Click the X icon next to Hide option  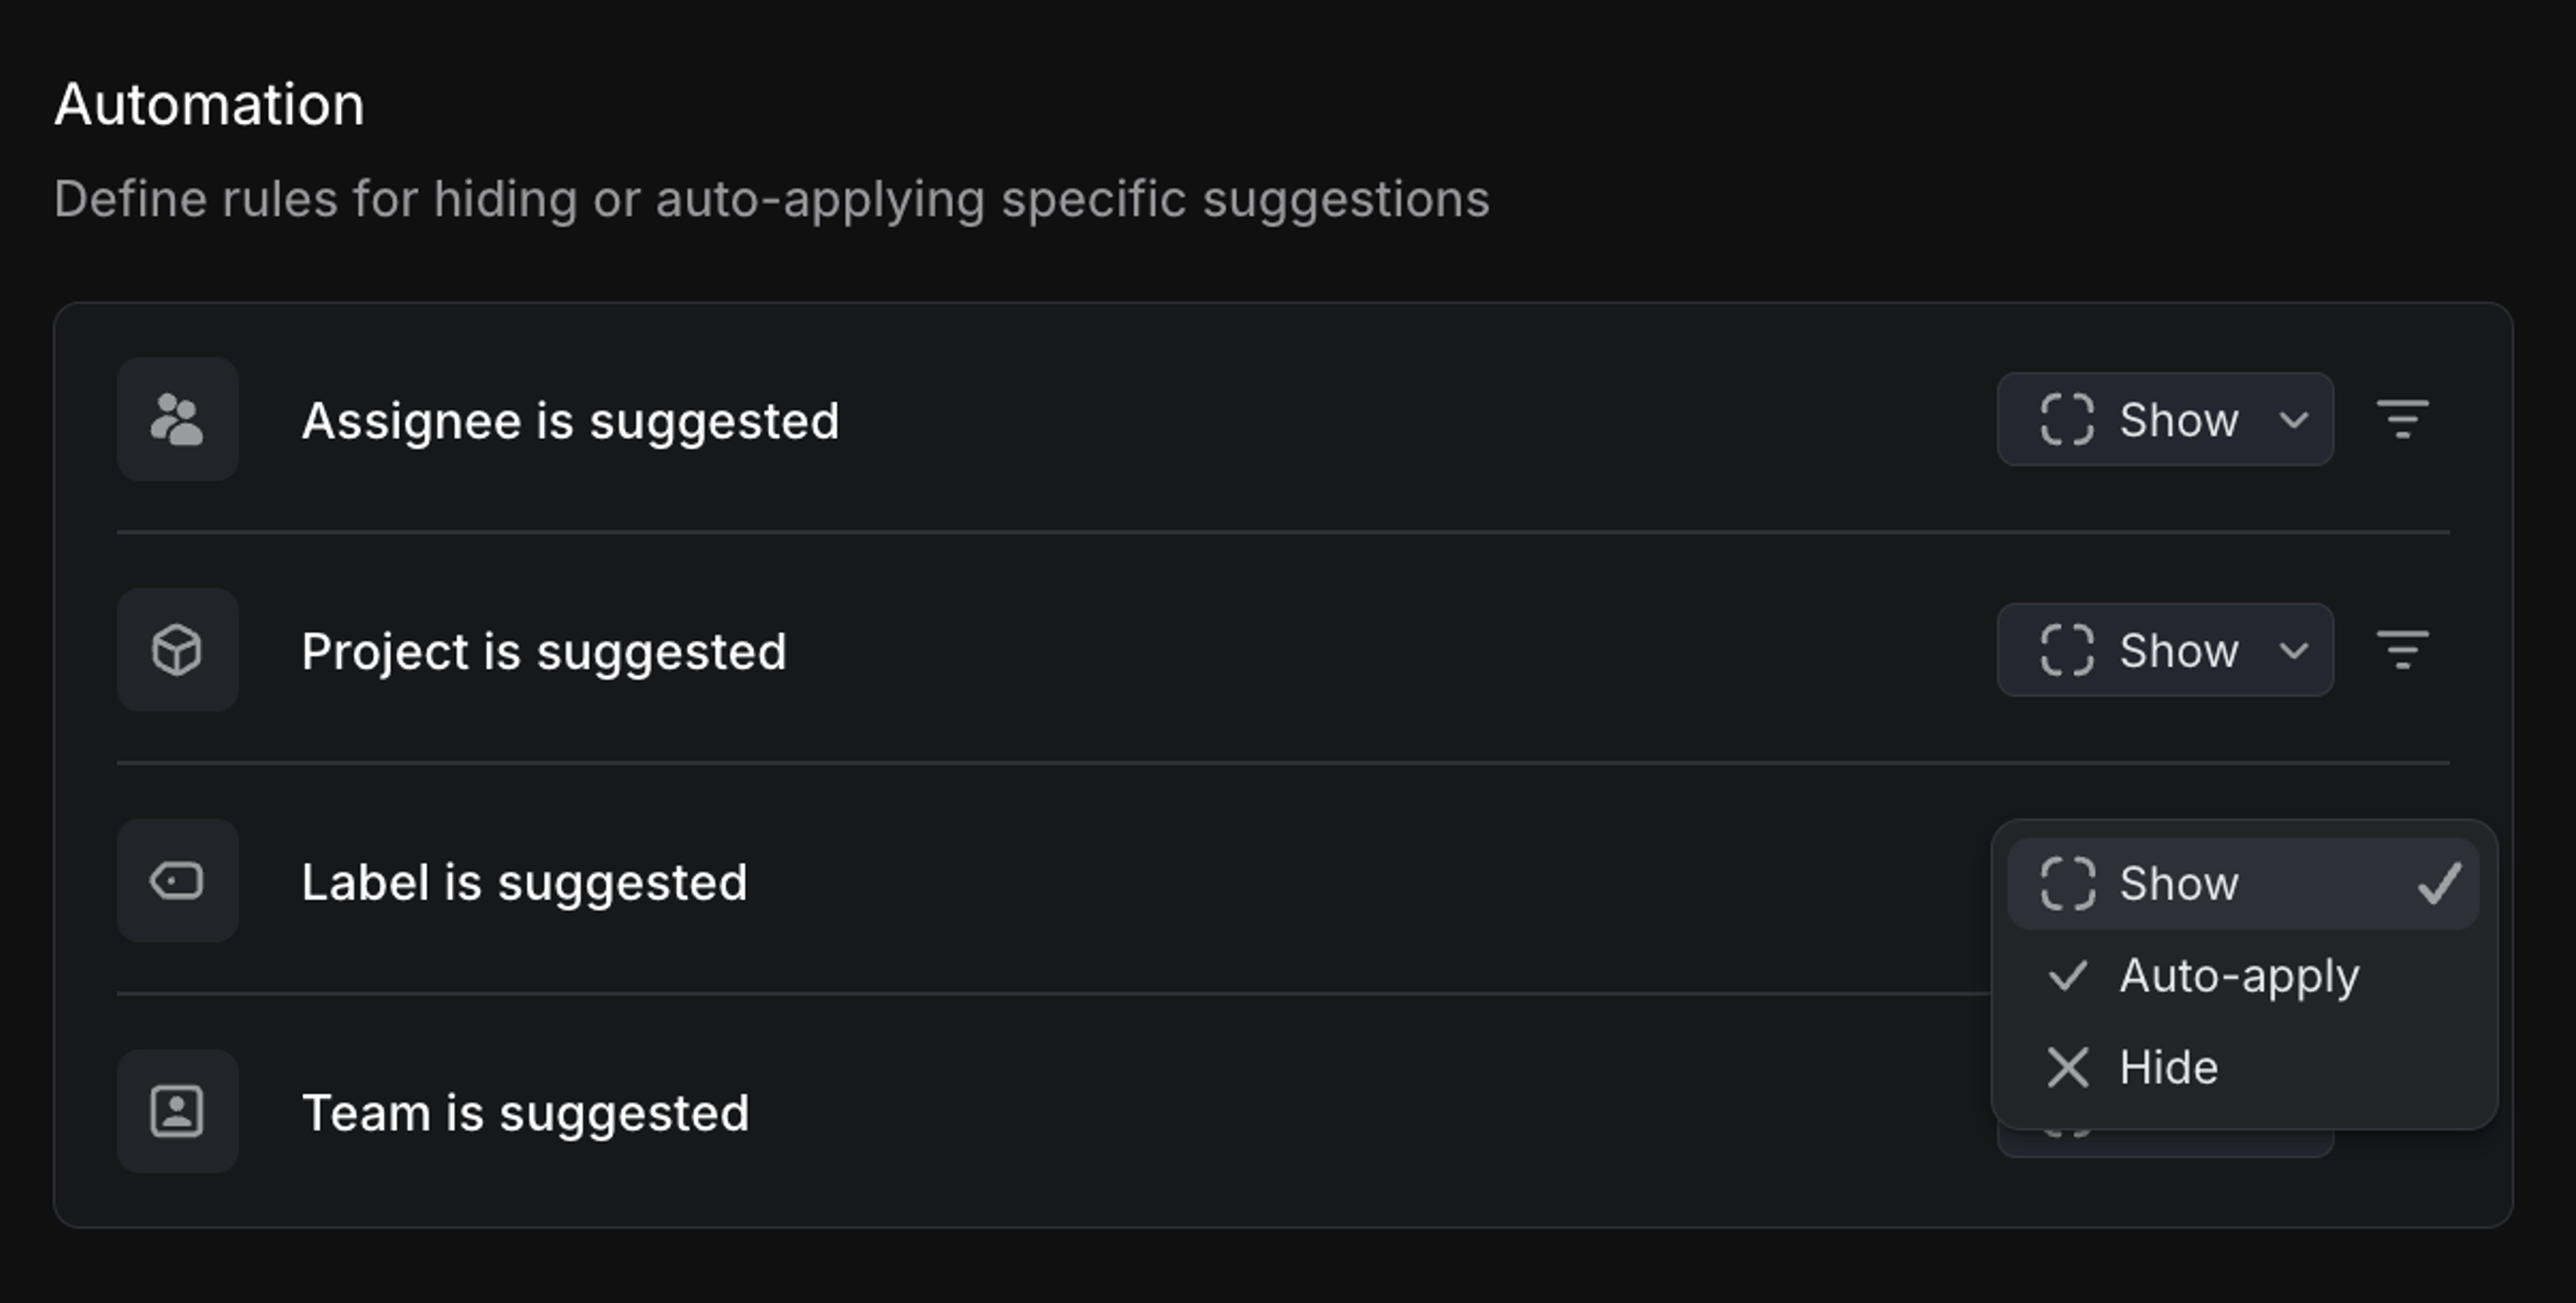pyautogui.click(x=2066, y=1067)
